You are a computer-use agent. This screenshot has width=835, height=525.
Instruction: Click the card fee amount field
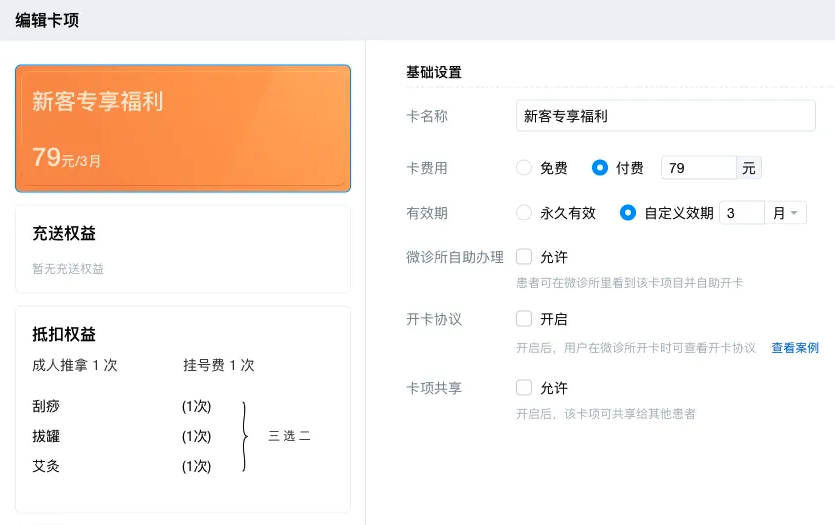[x=698, y=168]
